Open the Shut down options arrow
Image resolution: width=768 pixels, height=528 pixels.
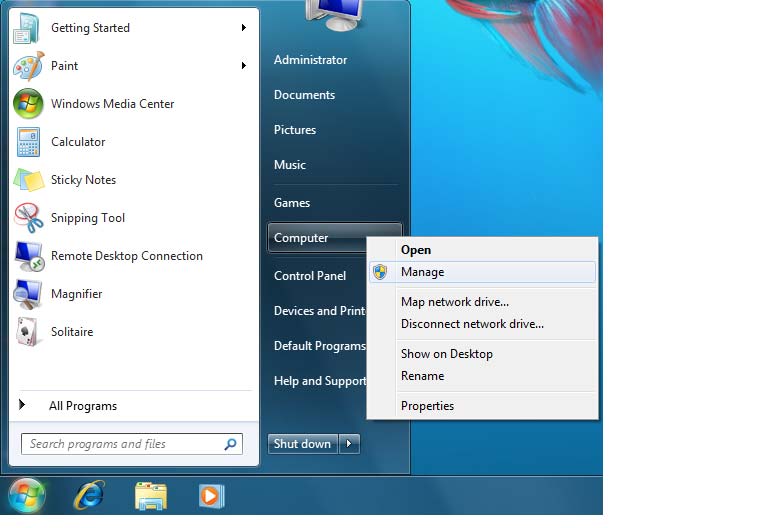click(349, 444)
